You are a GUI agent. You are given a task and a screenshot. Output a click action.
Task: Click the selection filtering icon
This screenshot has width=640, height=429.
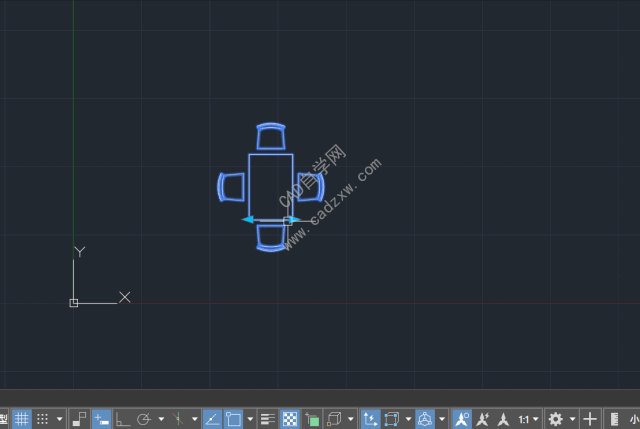tap(391, 419)
